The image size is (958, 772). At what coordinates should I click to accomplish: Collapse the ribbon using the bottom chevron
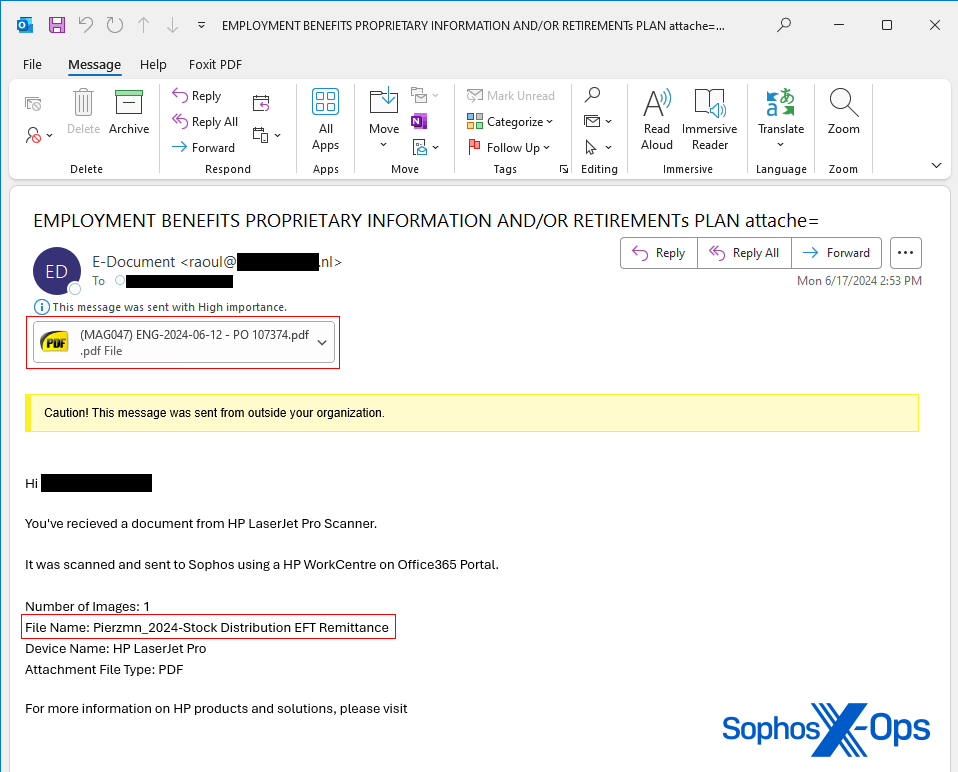(936, 164)
